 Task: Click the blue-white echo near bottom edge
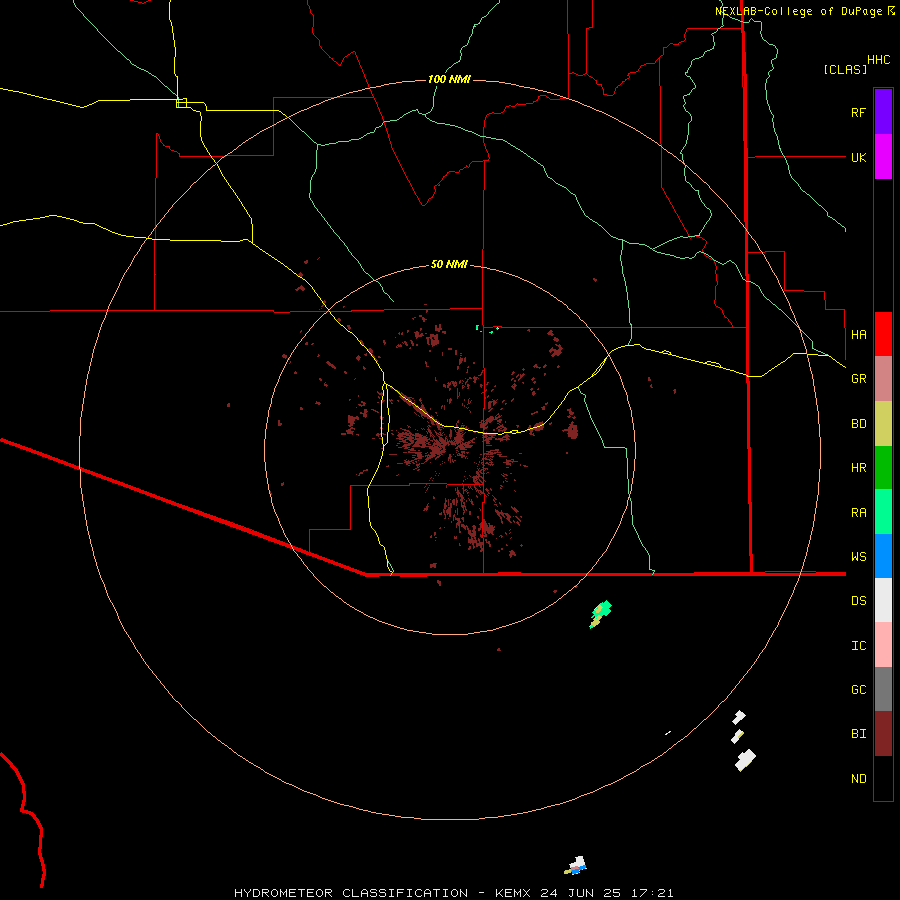(x=576, y=866)
